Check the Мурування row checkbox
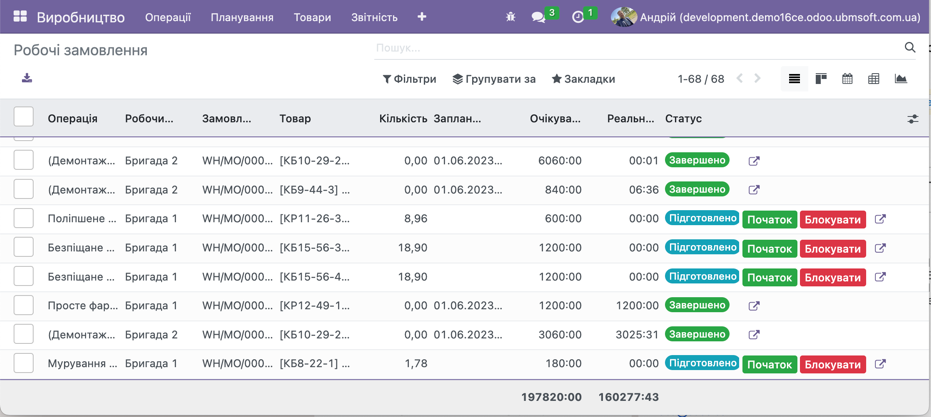Viewport: 931px width, 417px height. point(24,364)
